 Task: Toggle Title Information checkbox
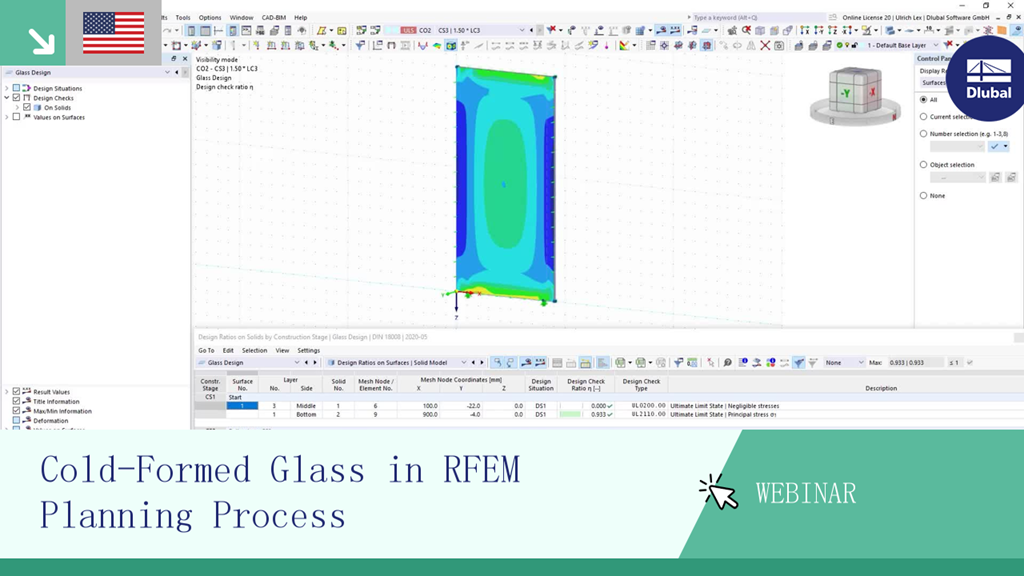(16, 402)
